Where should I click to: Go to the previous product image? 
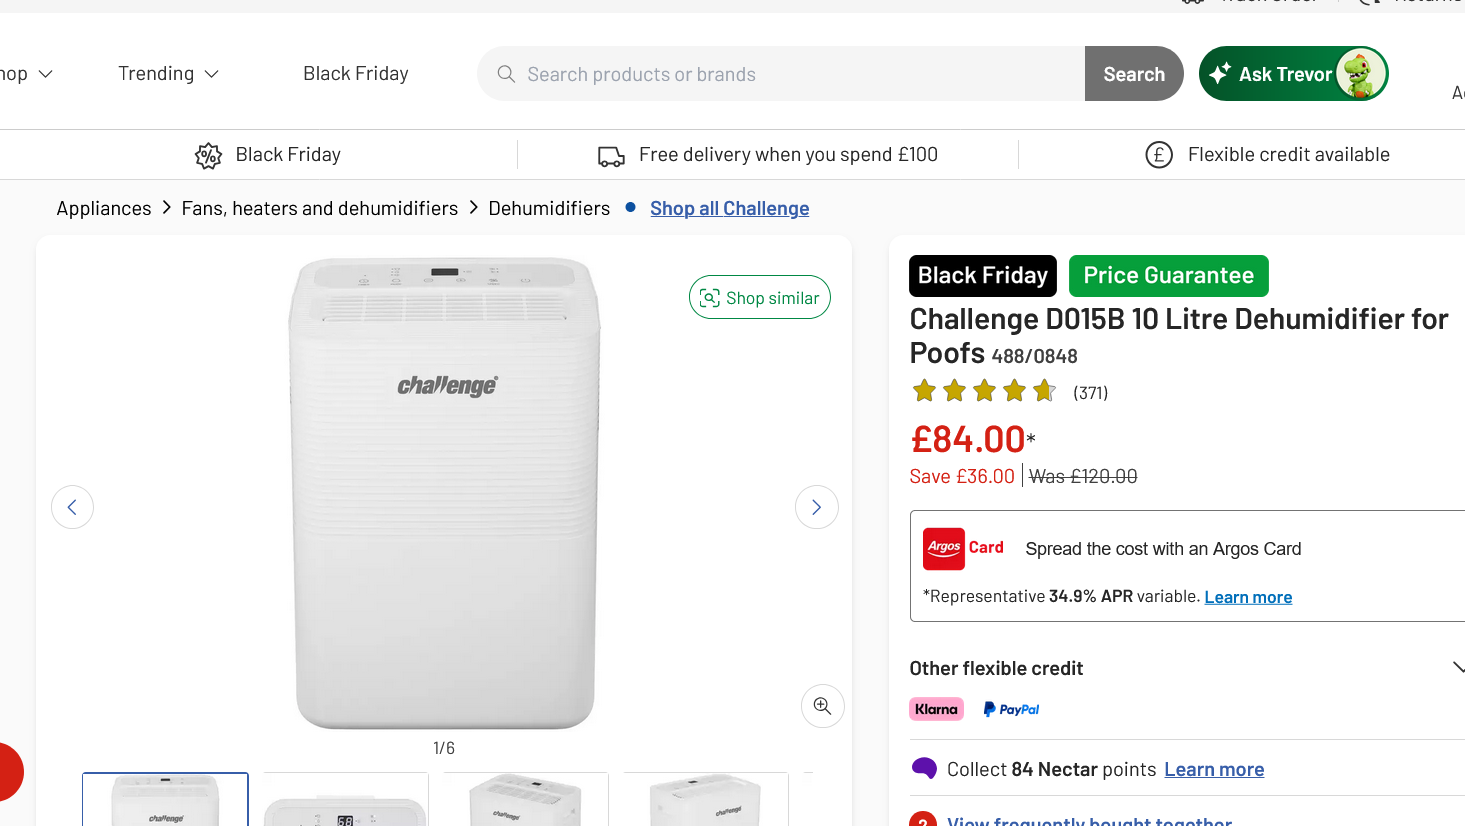(72, 507)
